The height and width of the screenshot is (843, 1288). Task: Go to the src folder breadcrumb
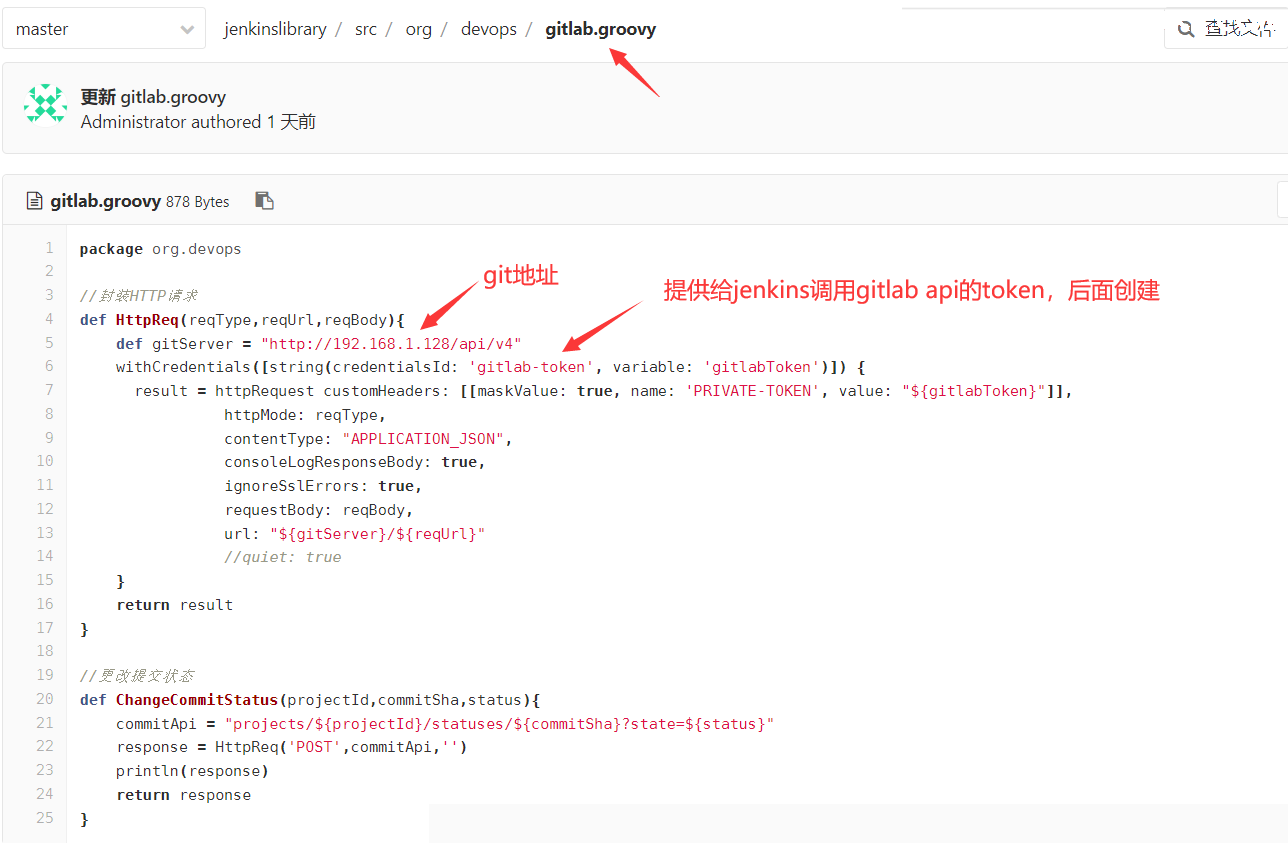point(366,29)
